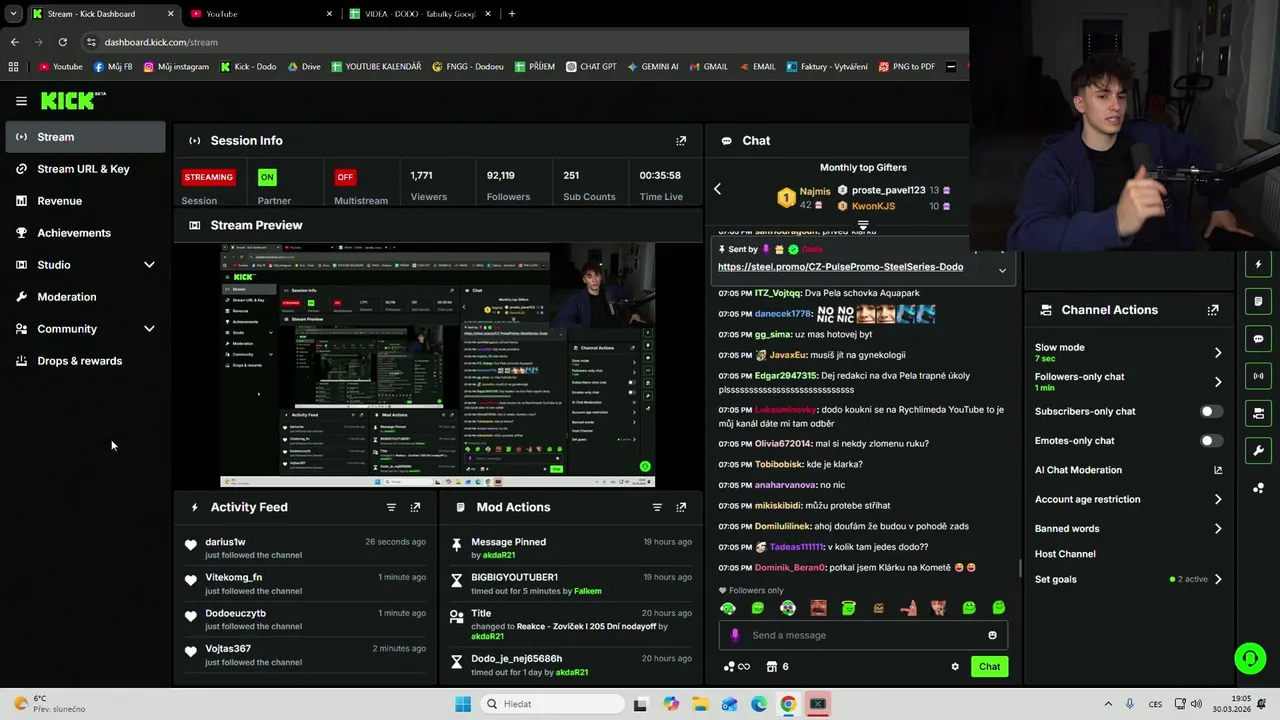Open the green headset support bubble
The image size is (1280, 720).
[x=1250, y=658]
